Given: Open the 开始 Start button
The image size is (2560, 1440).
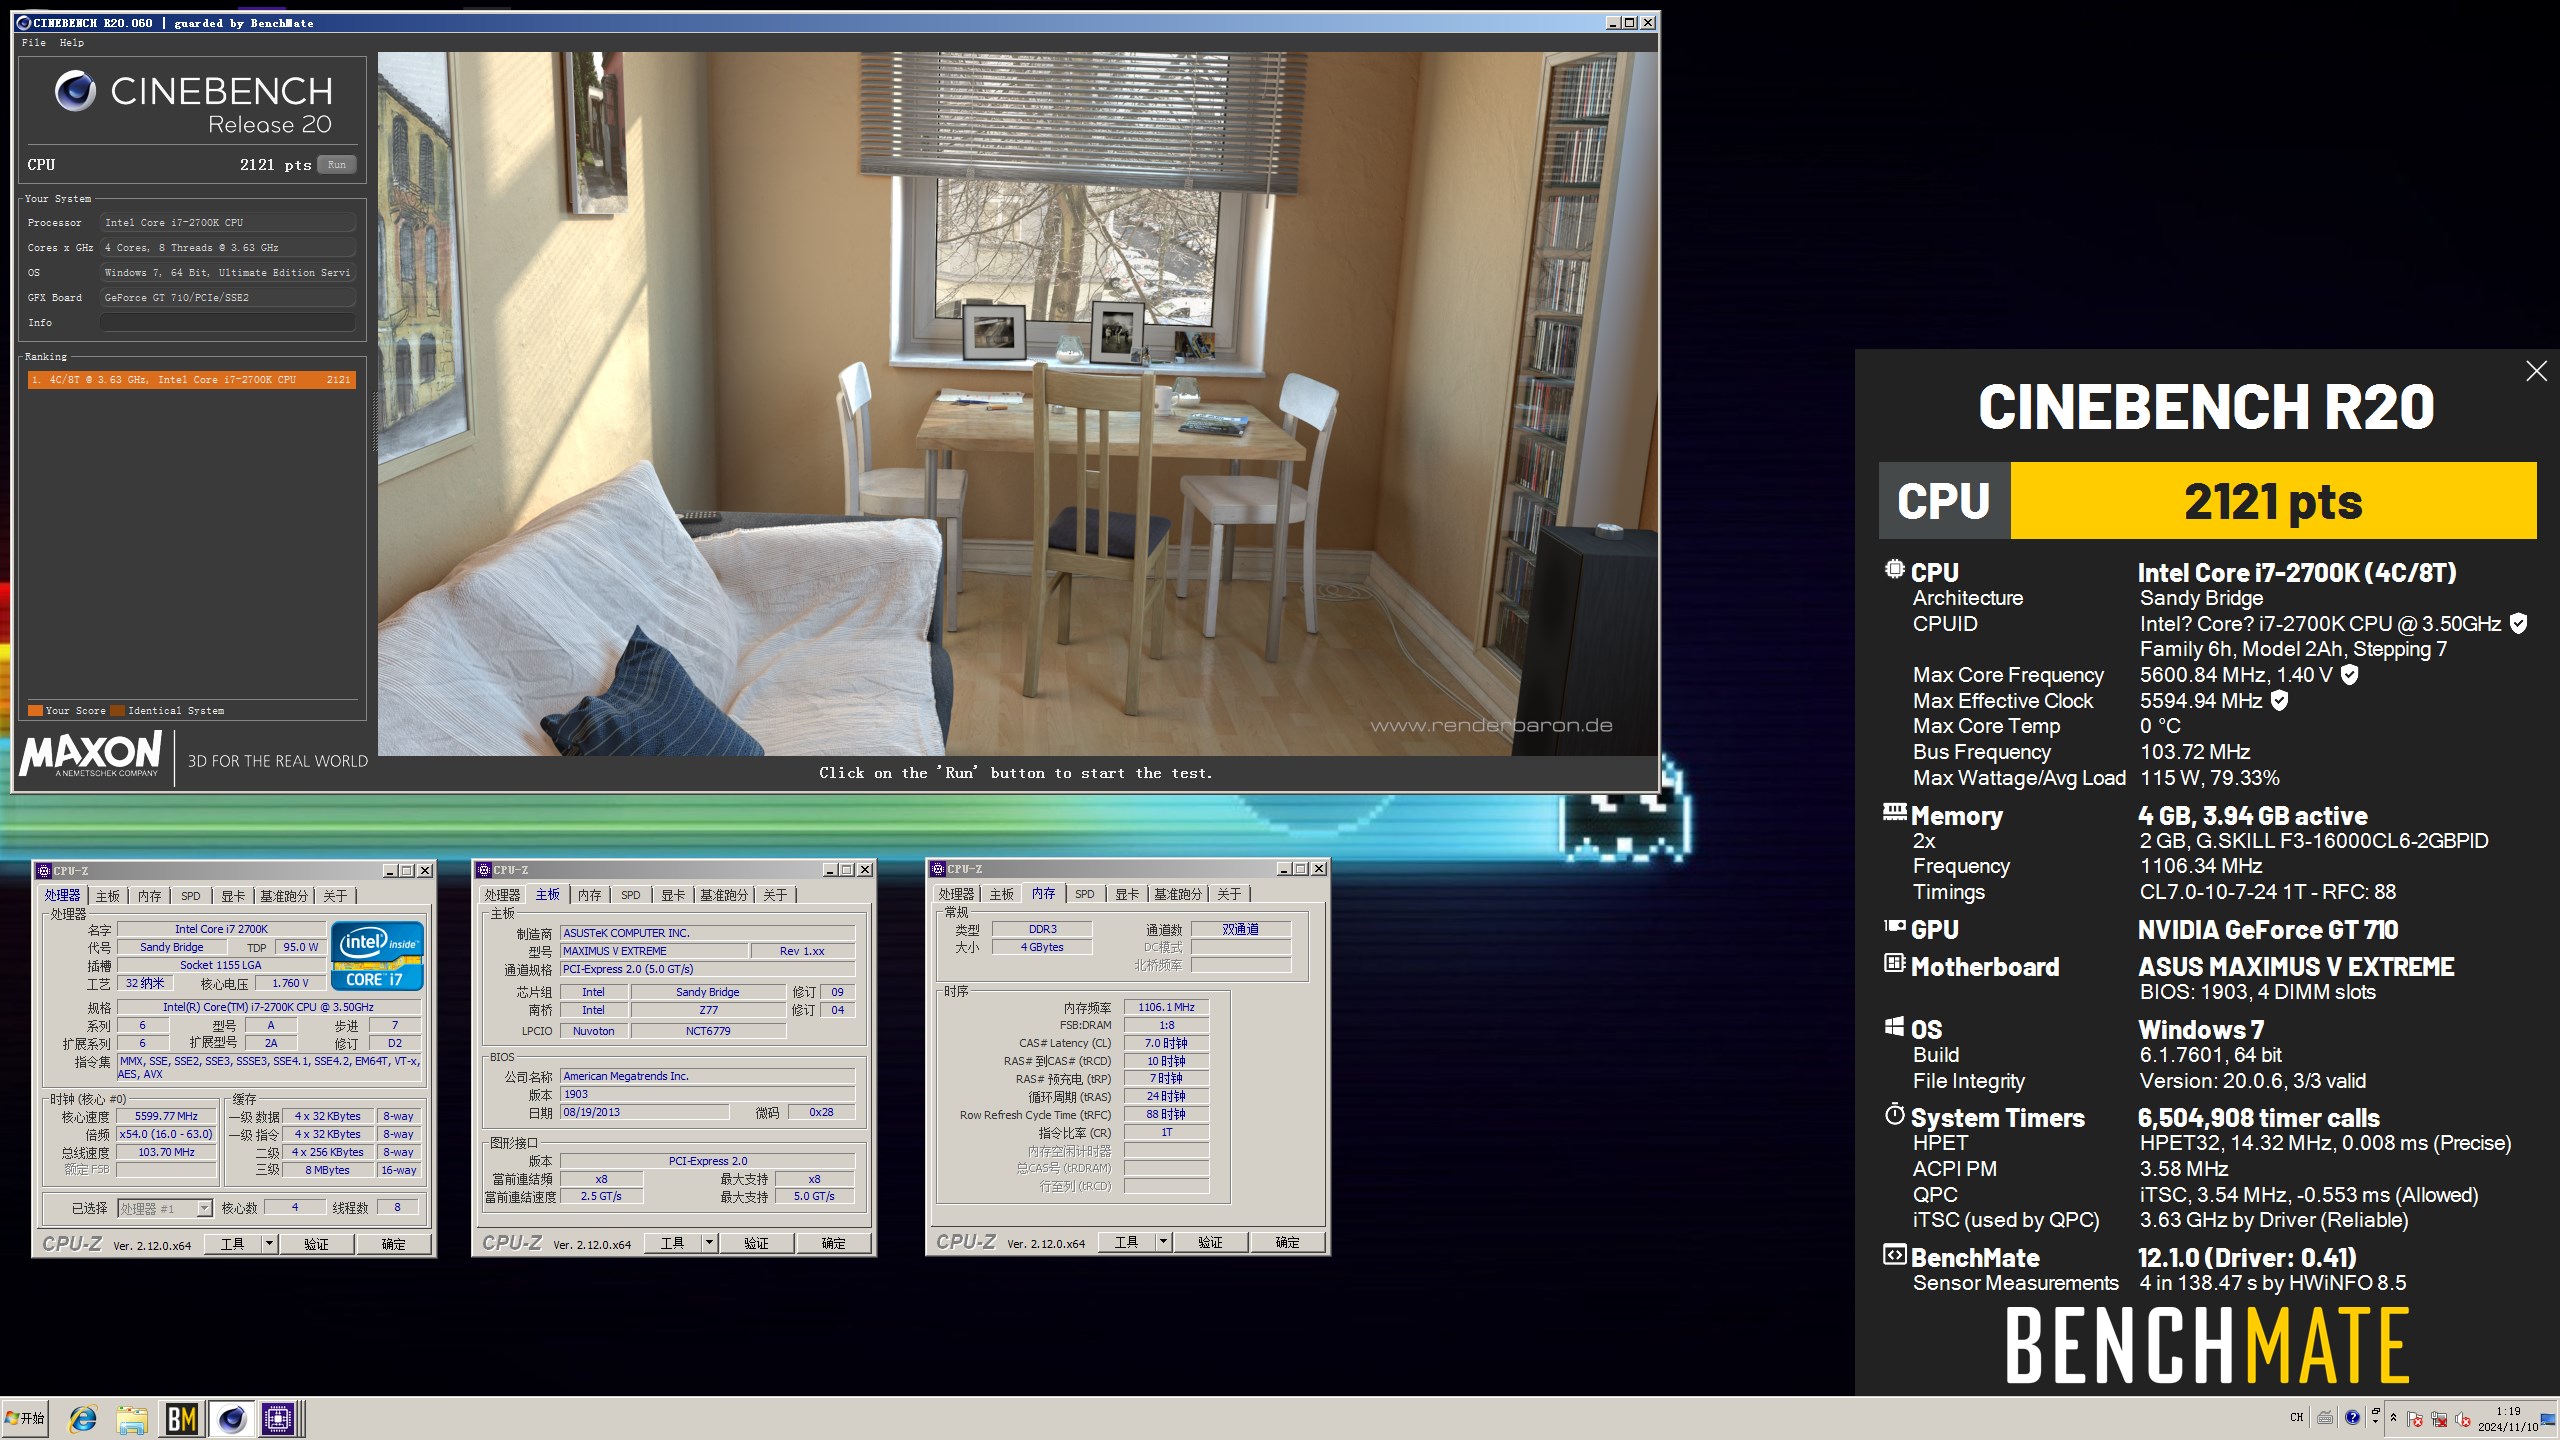Looking at the screenshot, I should pyautogui.click(x=25, y=1418).
